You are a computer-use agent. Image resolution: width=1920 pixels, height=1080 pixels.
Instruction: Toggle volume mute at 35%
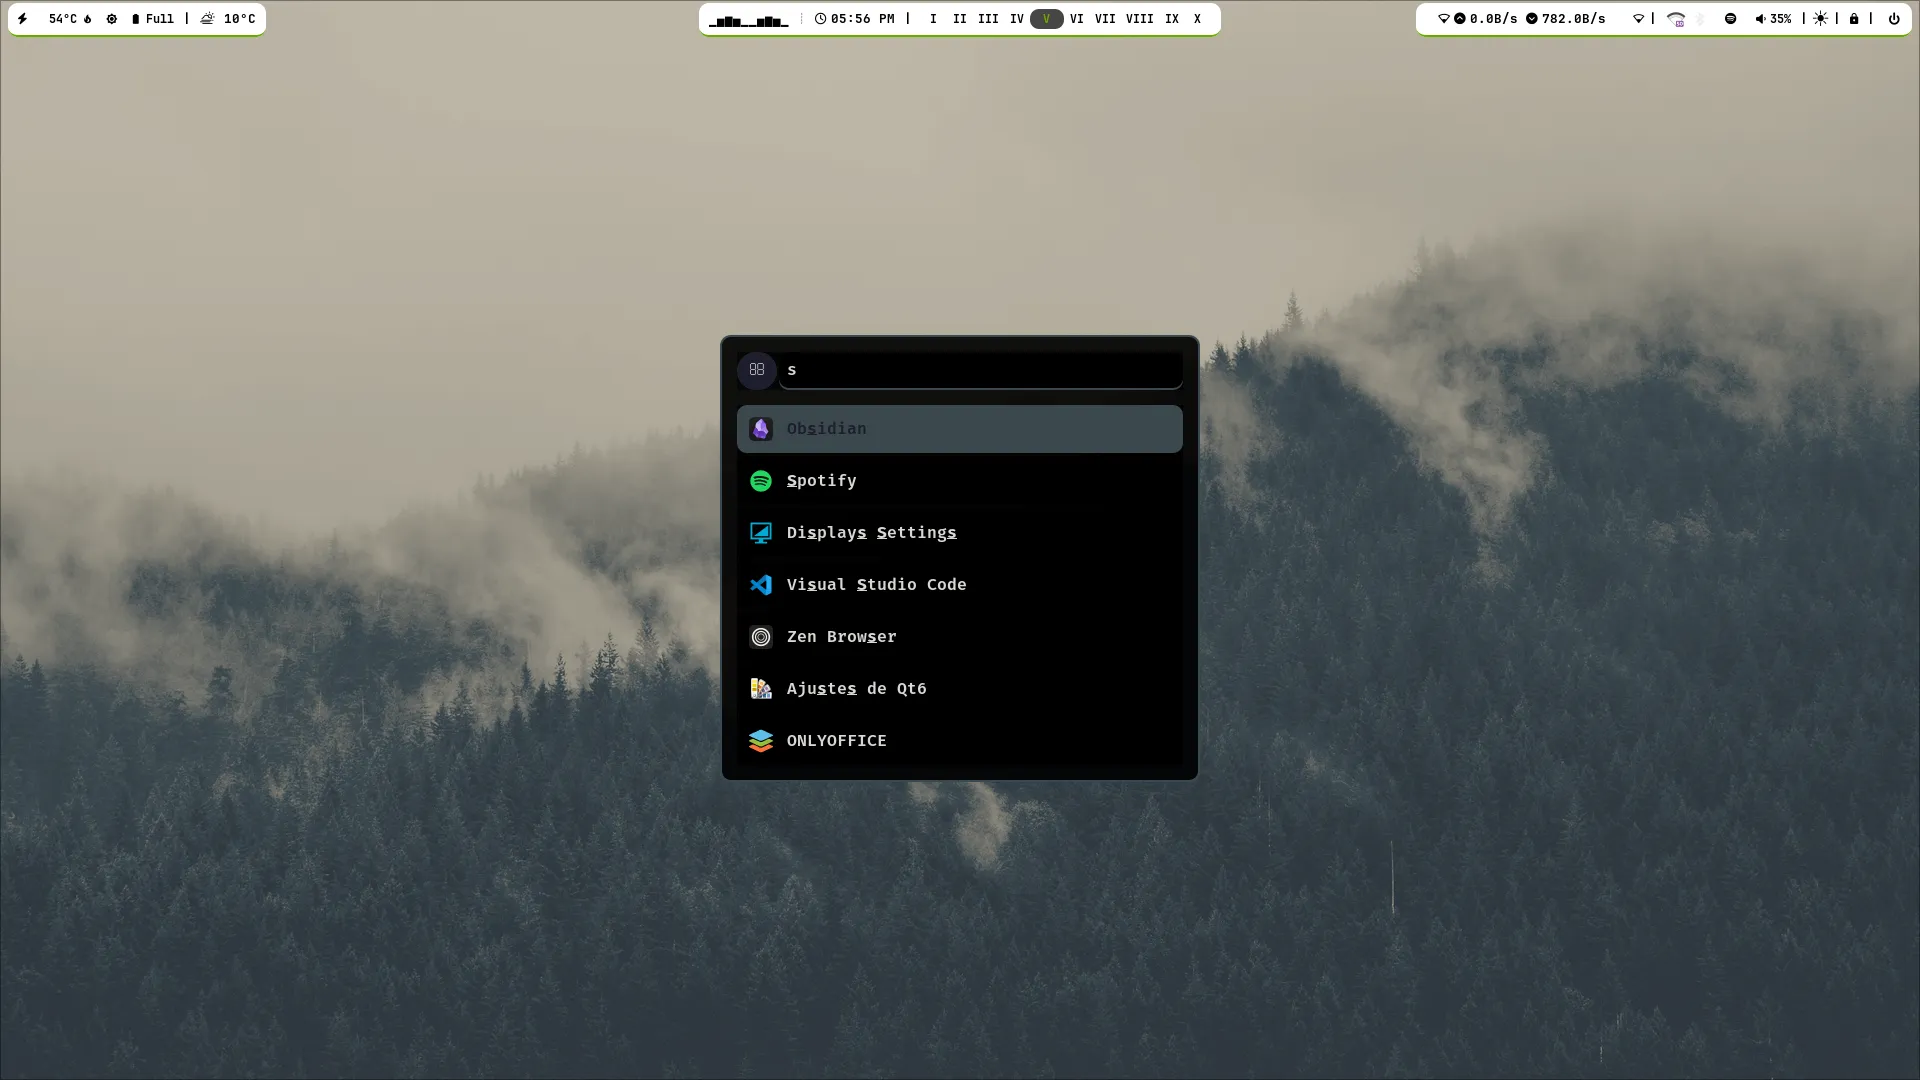[1773, 19]
